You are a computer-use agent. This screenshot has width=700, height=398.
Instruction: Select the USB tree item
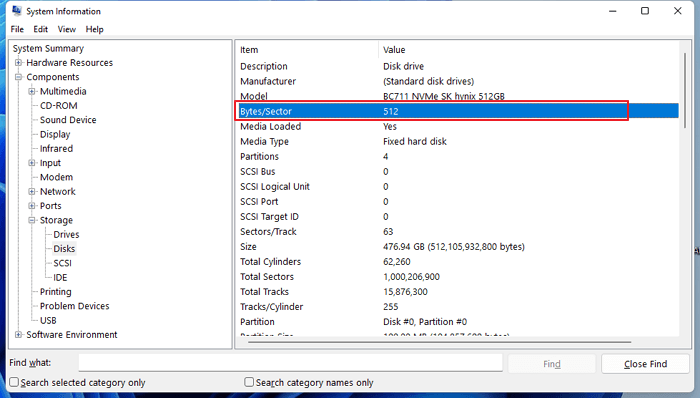[48, 320]
